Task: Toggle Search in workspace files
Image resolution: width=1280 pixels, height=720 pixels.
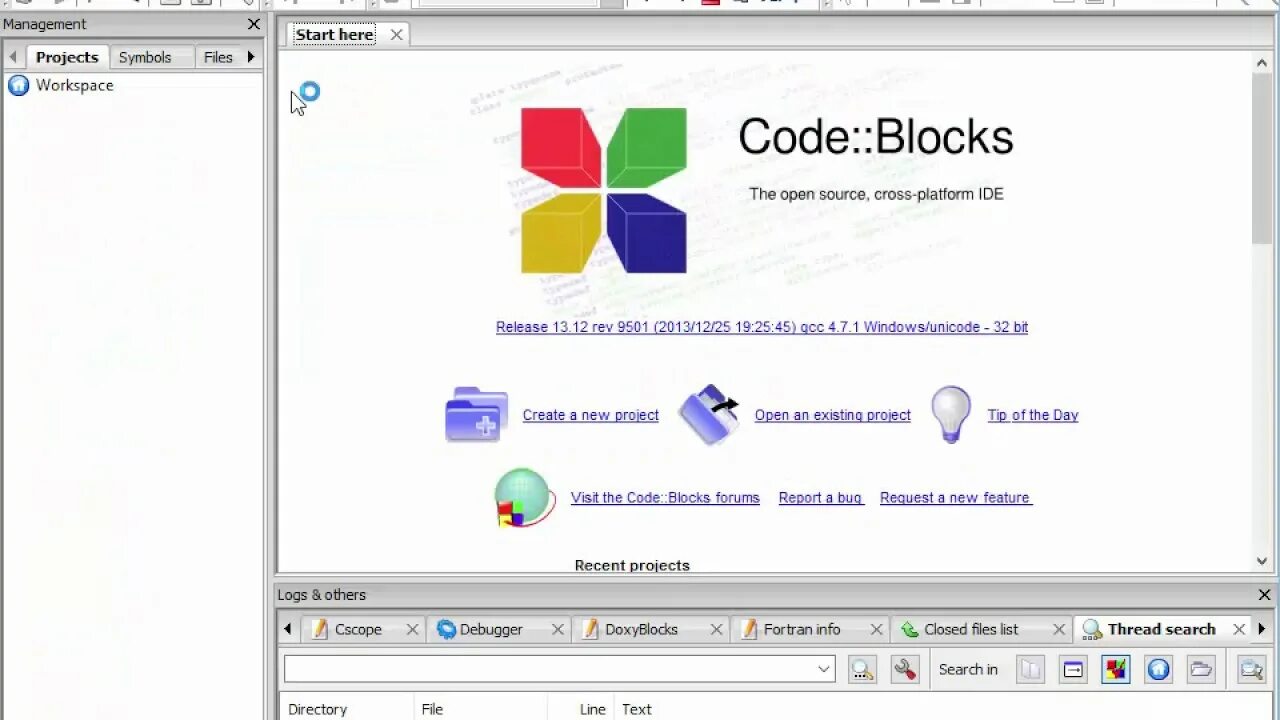Action: point(1158,669)
